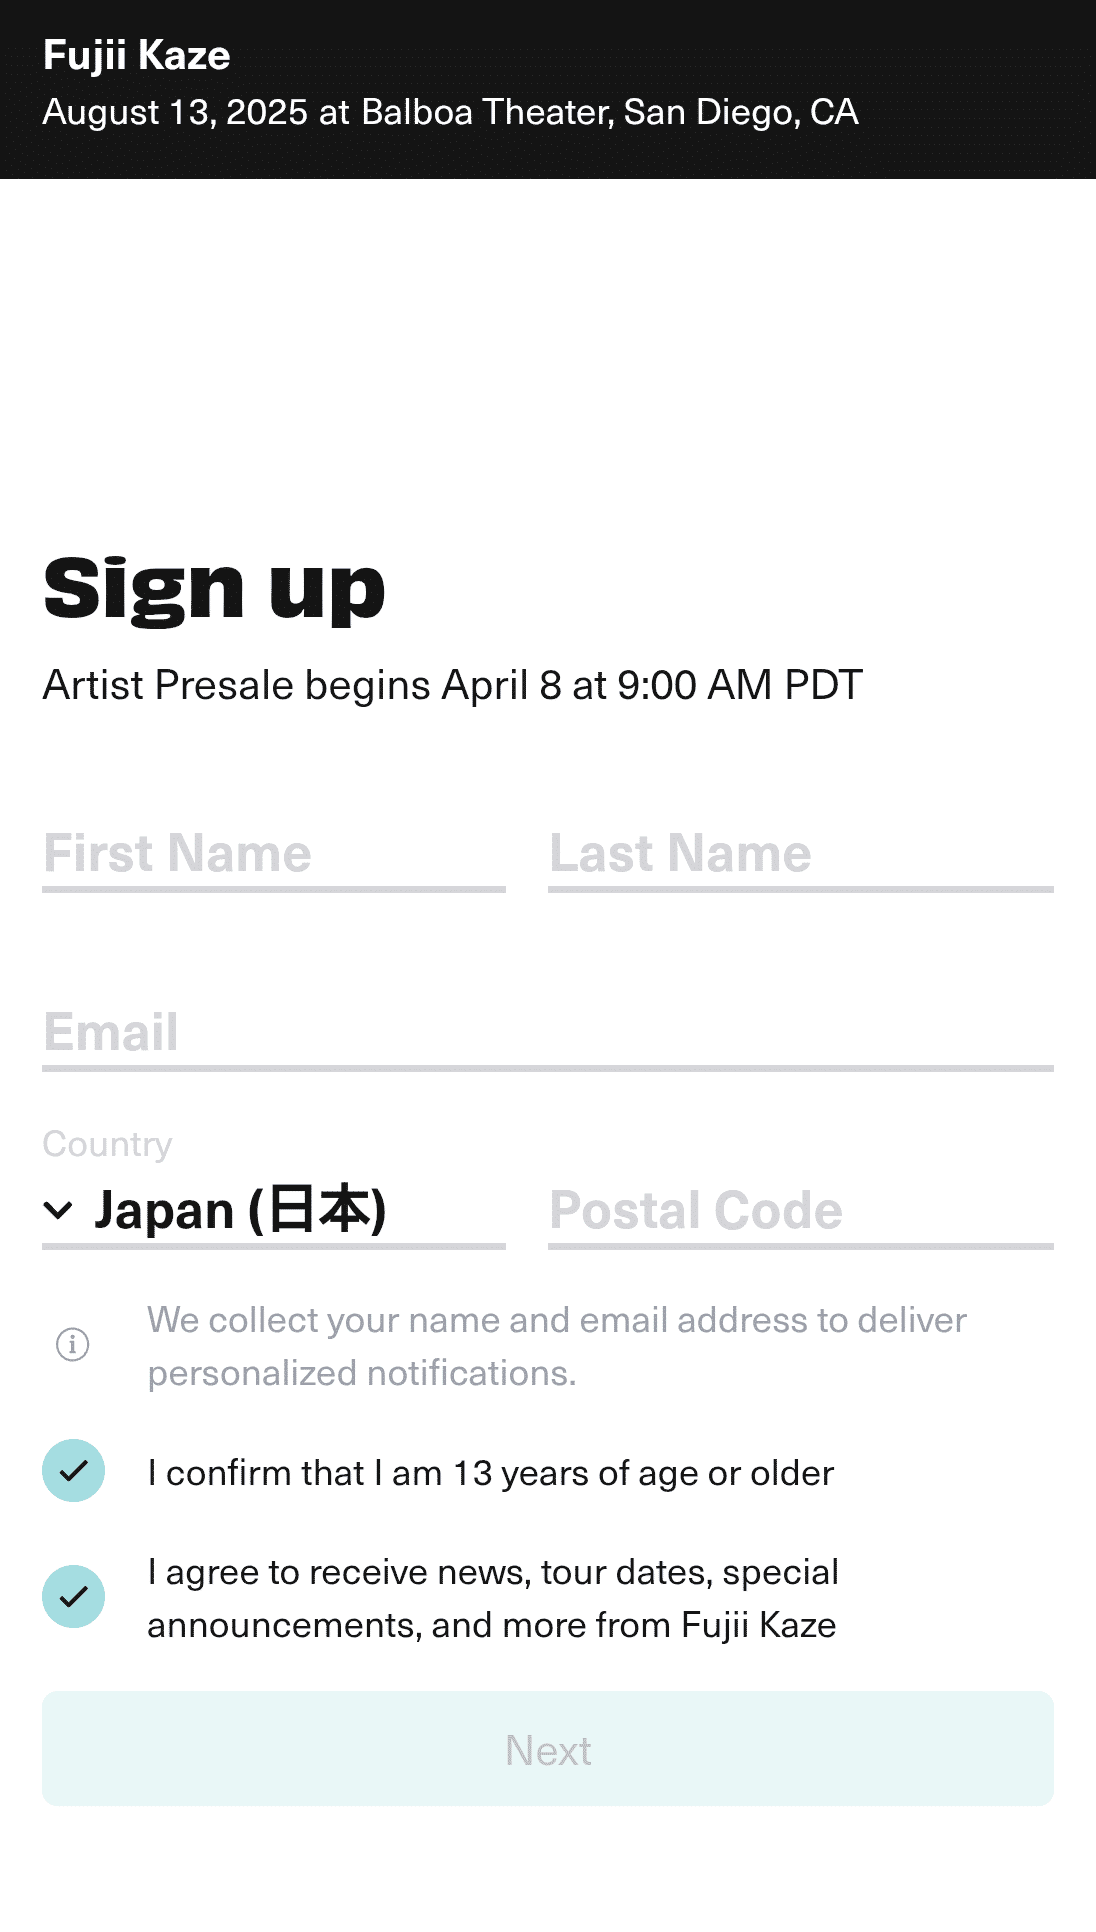Tick the 13 years age confirmation checkbox

coord(73,1471)
